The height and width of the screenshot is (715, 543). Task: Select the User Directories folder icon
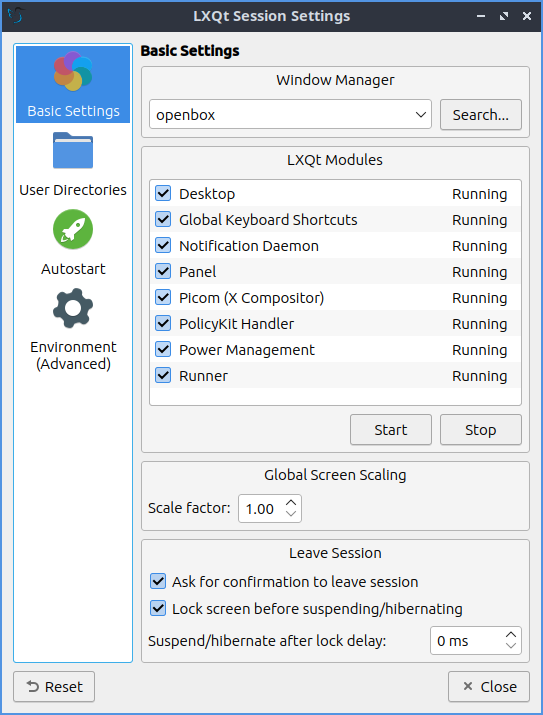(x=73, y=150)
